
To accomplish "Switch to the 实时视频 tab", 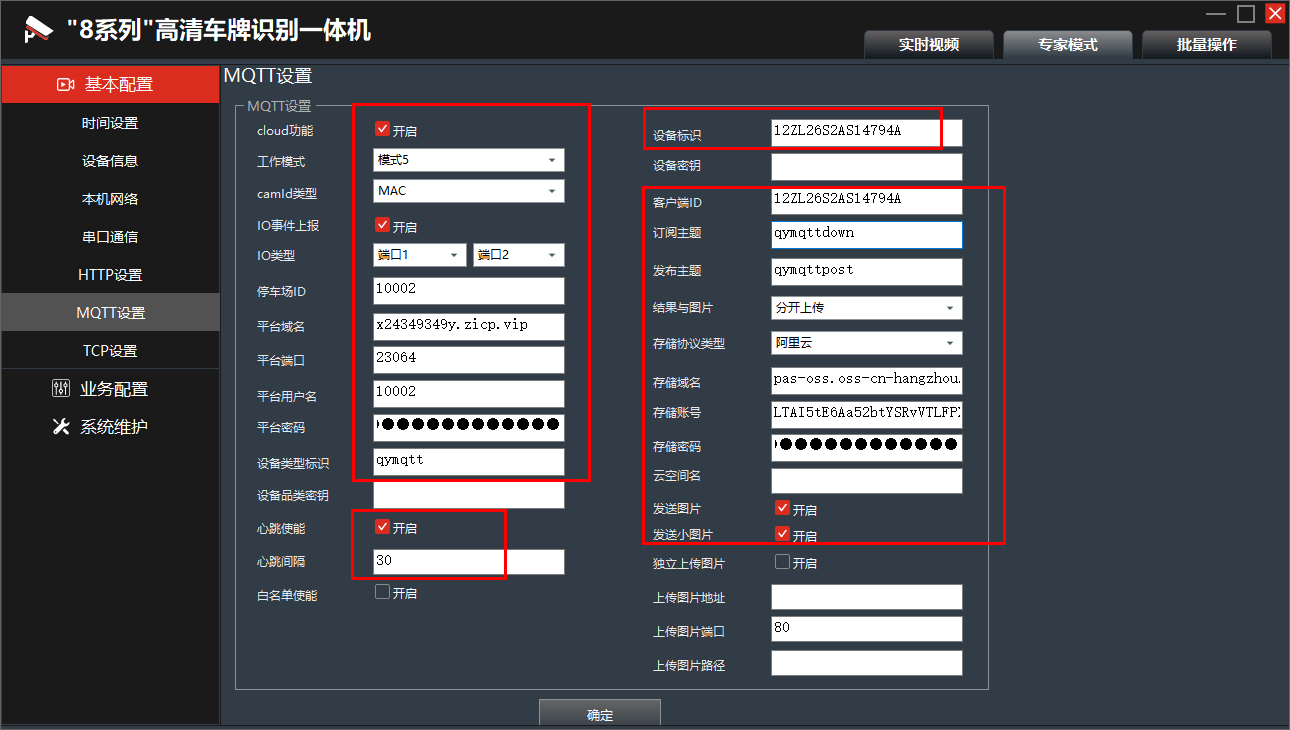I will tap(929, 45).
